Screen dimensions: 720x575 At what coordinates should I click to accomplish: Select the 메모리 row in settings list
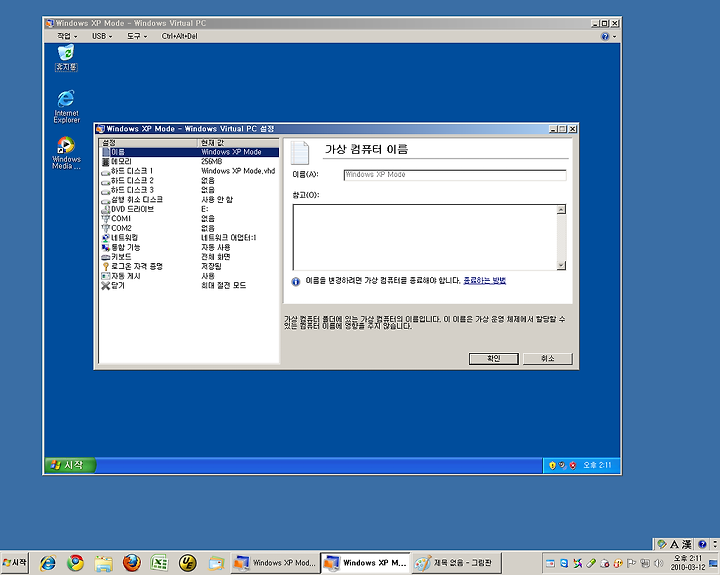point(189,162)
